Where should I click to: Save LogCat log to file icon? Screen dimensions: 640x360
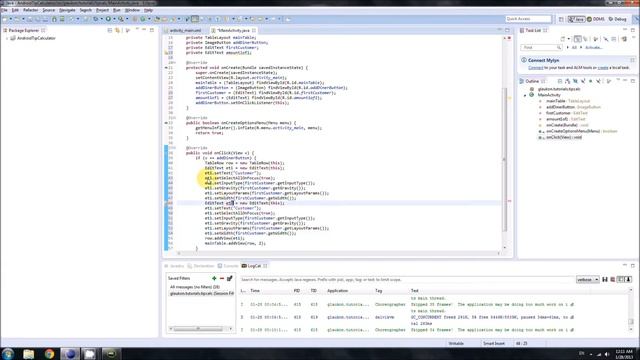coord(605,280)
